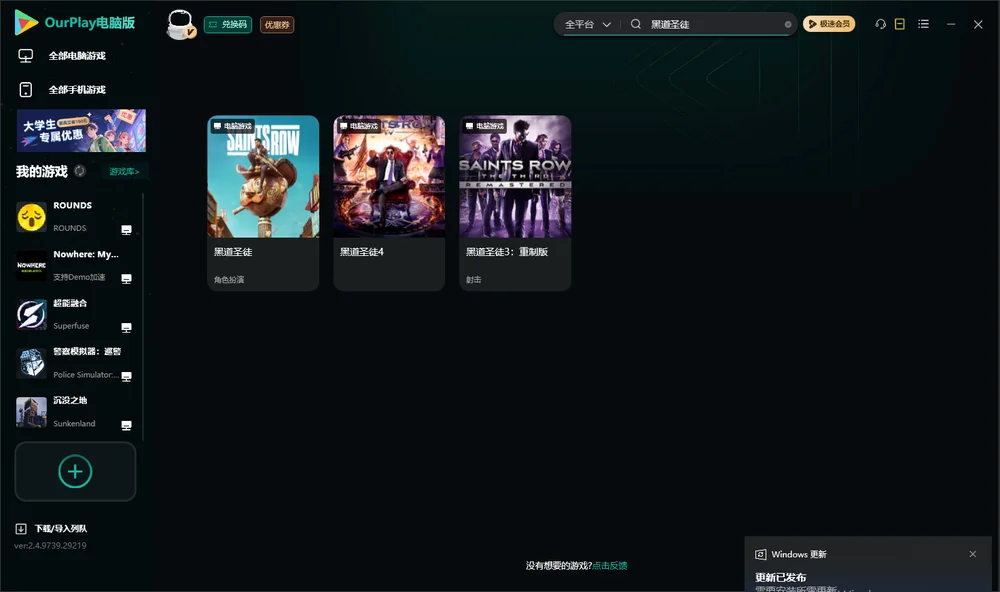Click the 角色扮演 genre label
Image resolution: width=1000 pixels, height=592 pixels.
[229, 279]
